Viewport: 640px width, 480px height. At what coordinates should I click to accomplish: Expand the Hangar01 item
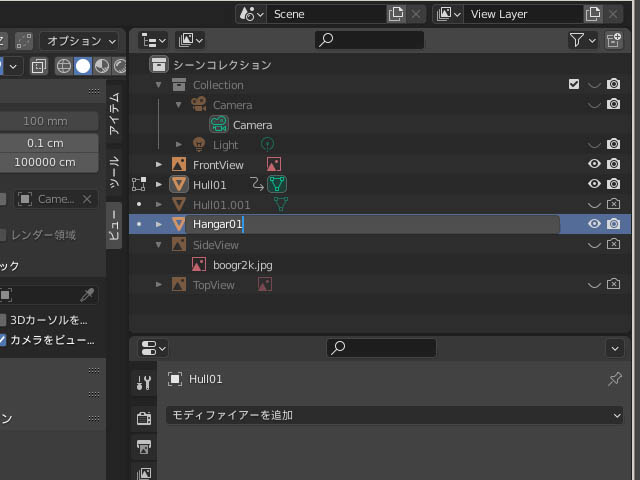159,224
